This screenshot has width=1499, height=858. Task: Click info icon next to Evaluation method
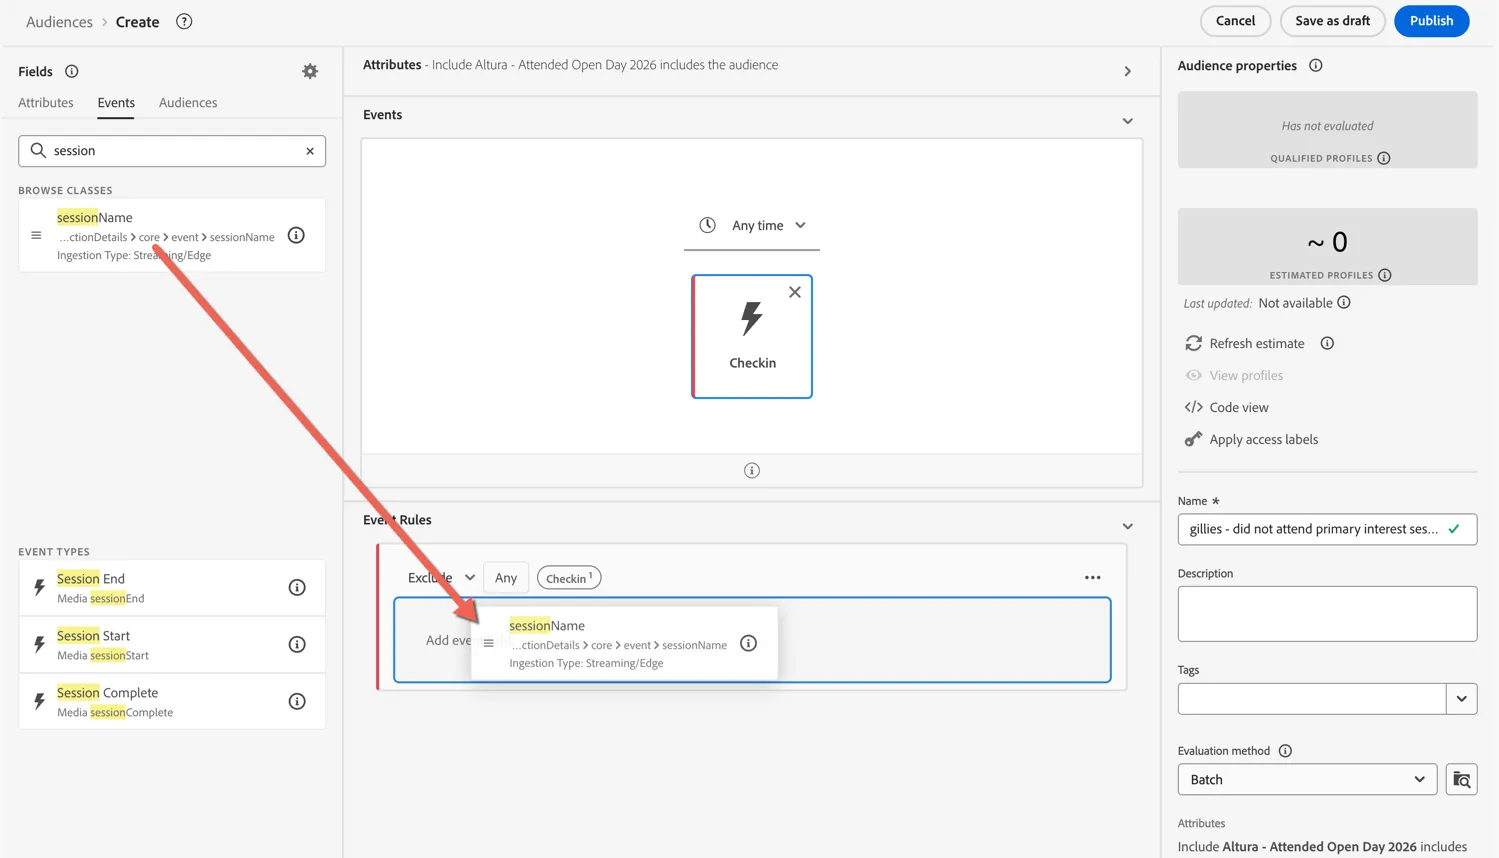[x=1286, y=750]
